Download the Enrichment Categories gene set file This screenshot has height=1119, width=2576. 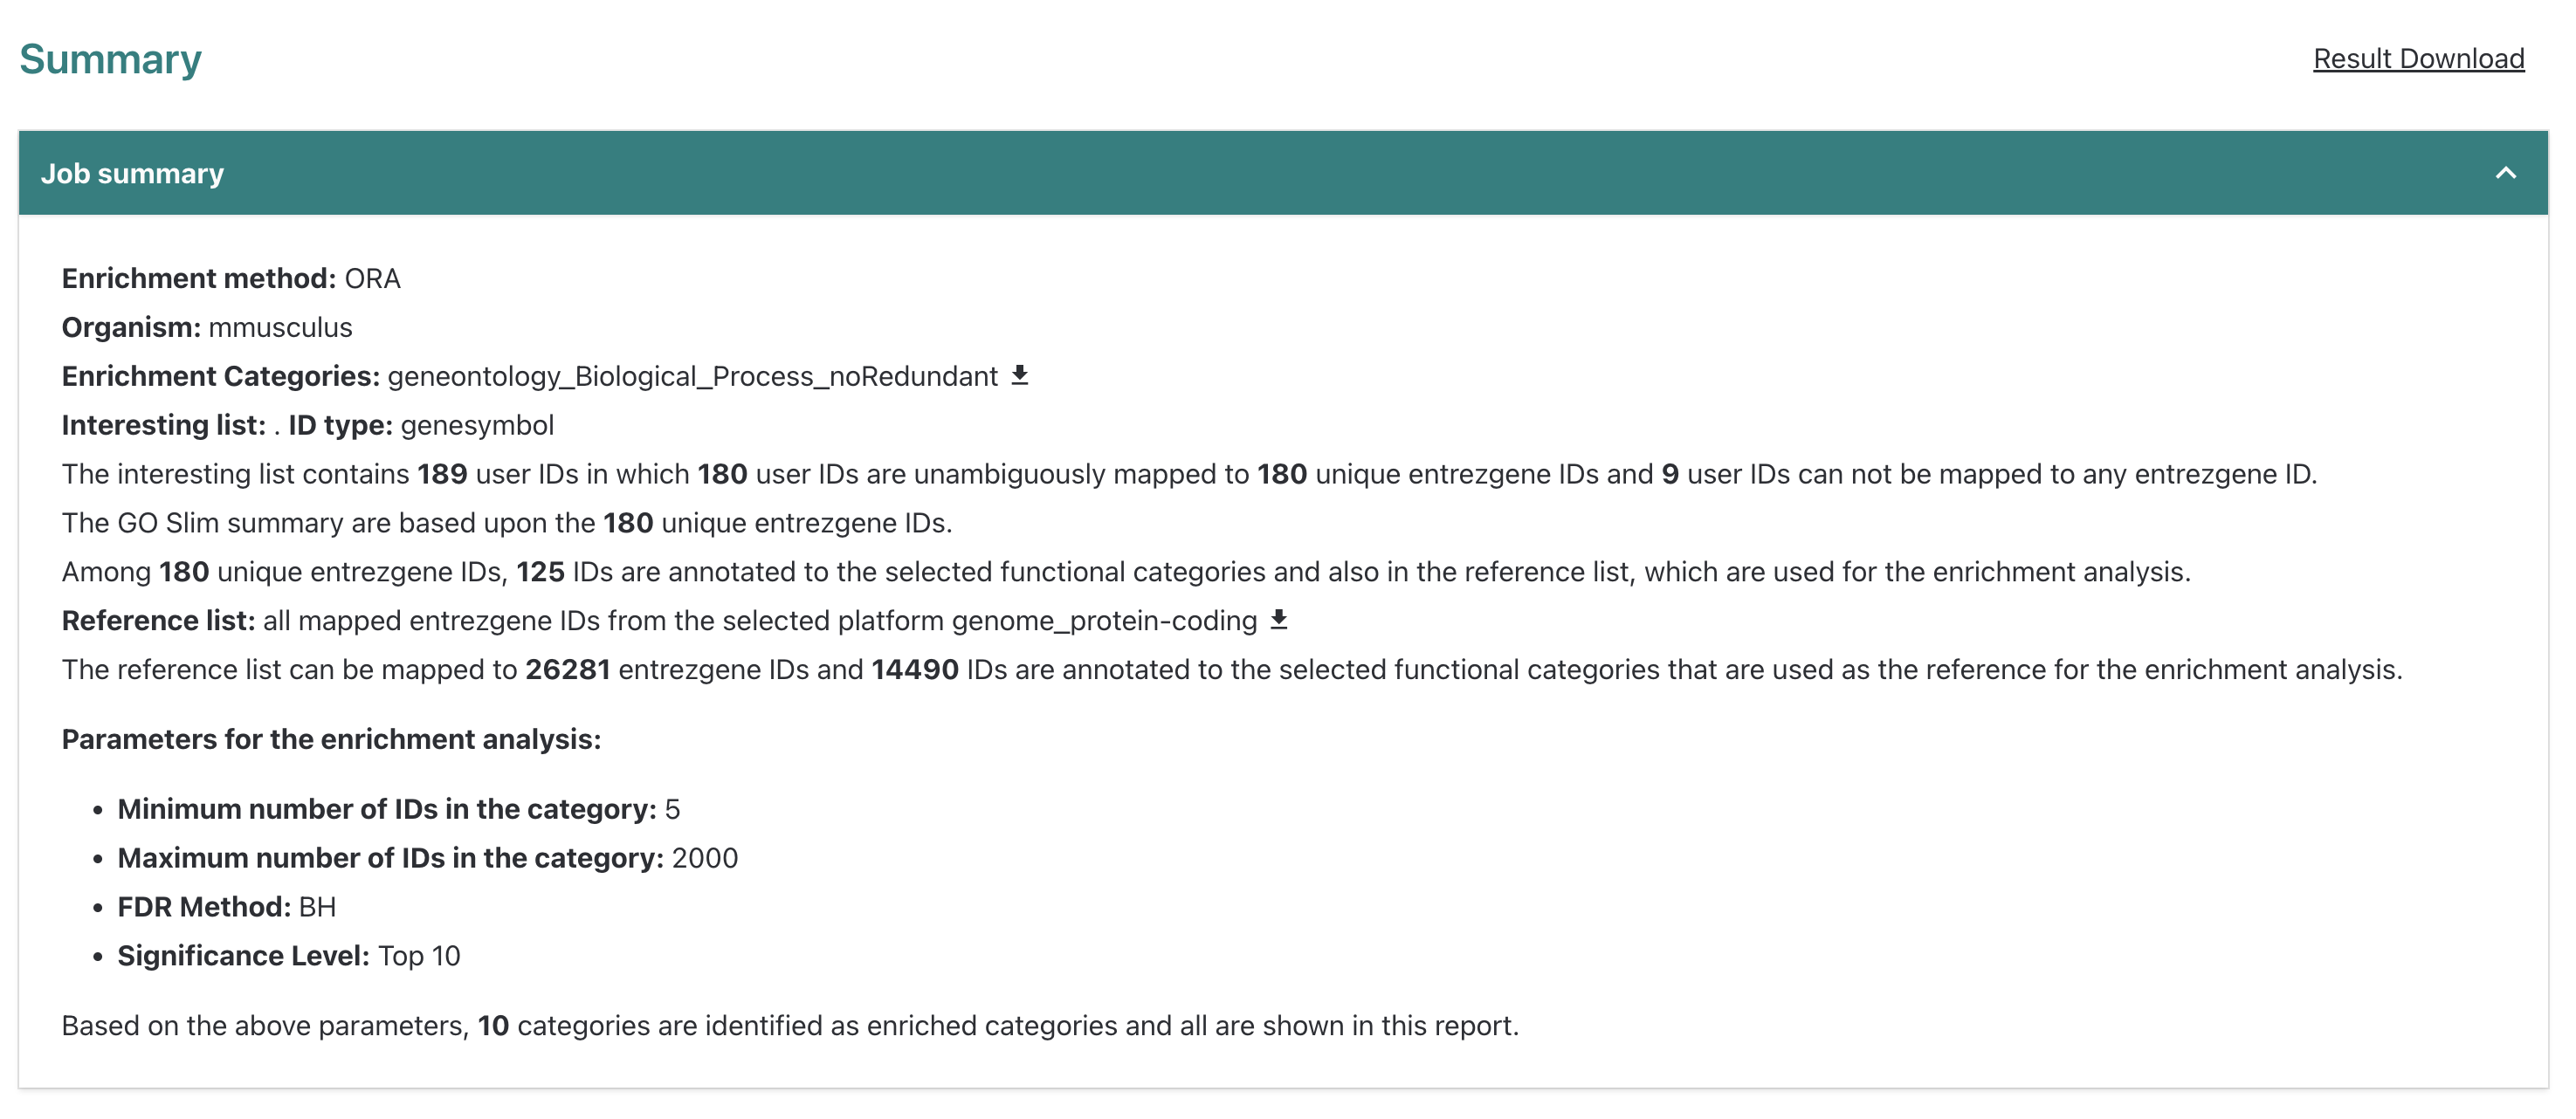(1019, 375)
